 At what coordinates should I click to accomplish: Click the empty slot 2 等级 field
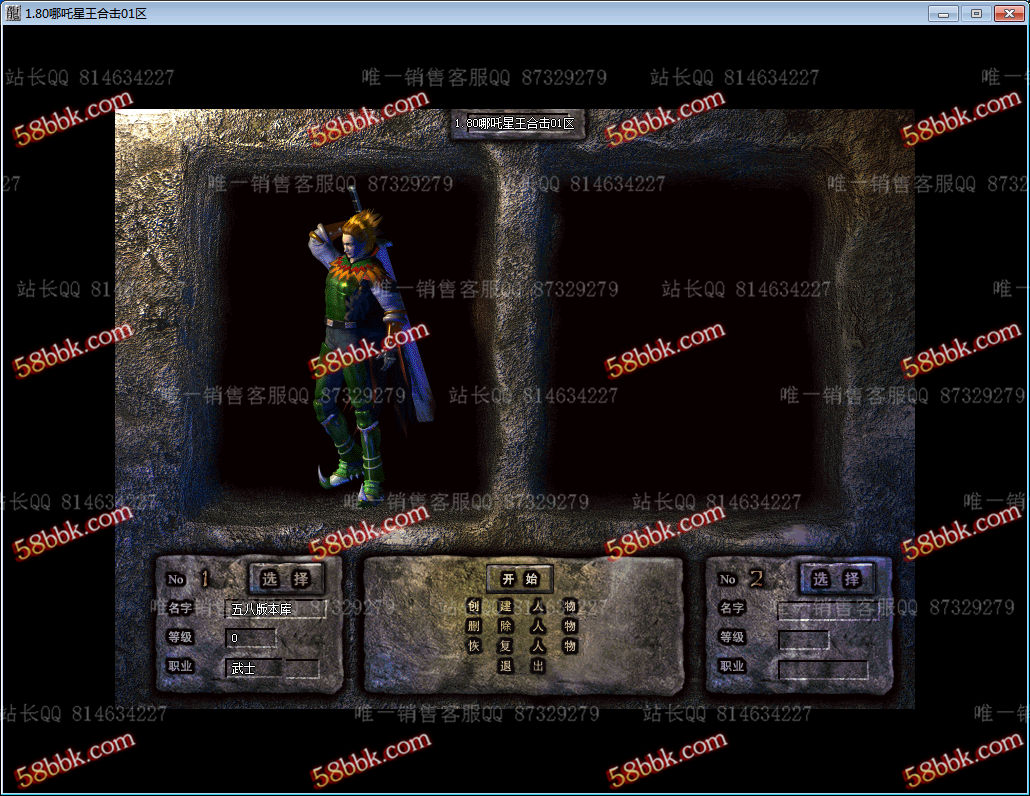click(x=803, y=640)
